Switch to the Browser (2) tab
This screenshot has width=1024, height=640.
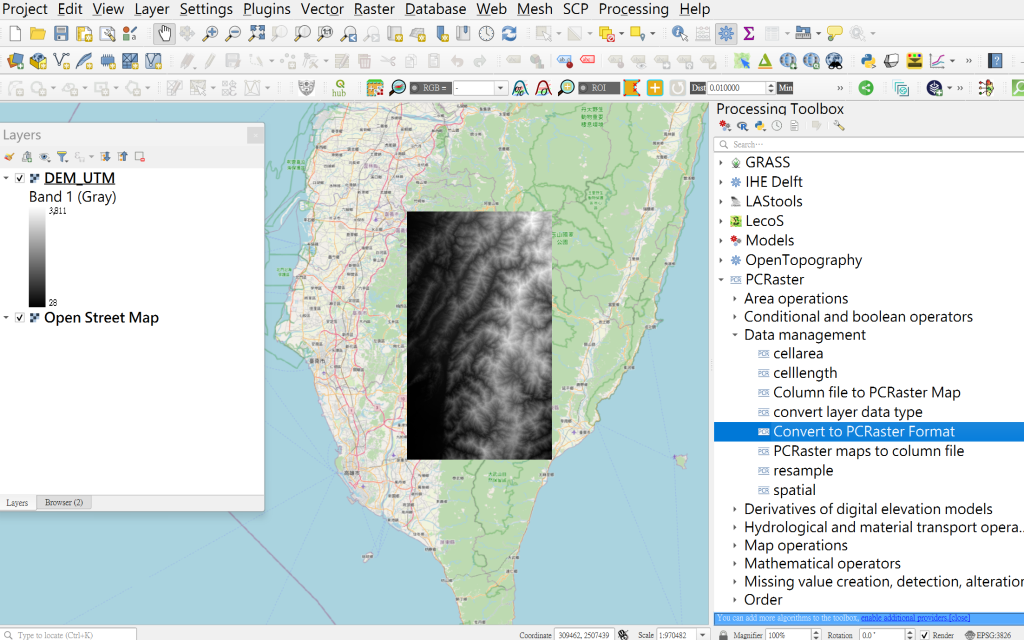click(x=64, y=502)
